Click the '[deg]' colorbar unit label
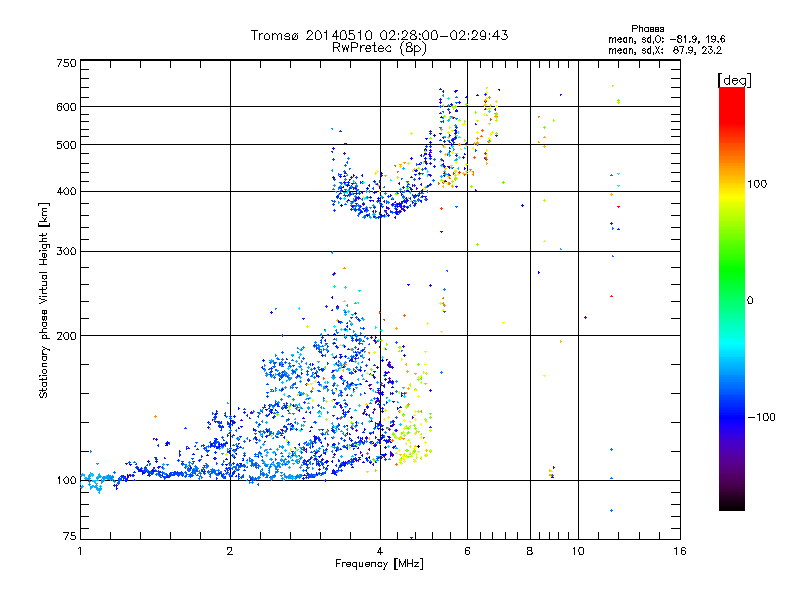The height and width of the screenshot is (600, 800). click(x=734, y=80)
